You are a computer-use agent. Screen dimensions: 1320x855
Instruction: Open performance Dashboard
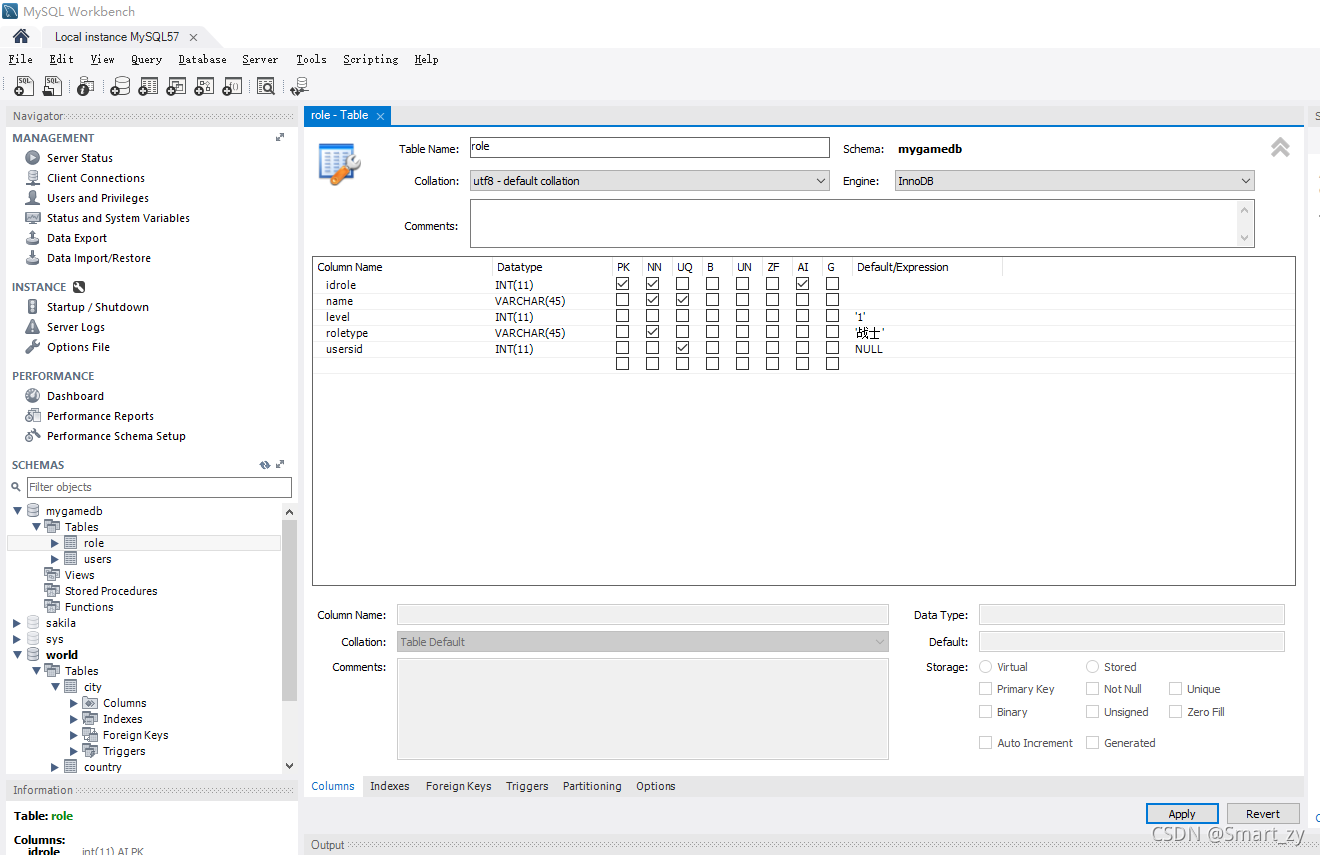pyautogui.click(x=76, y=396)
